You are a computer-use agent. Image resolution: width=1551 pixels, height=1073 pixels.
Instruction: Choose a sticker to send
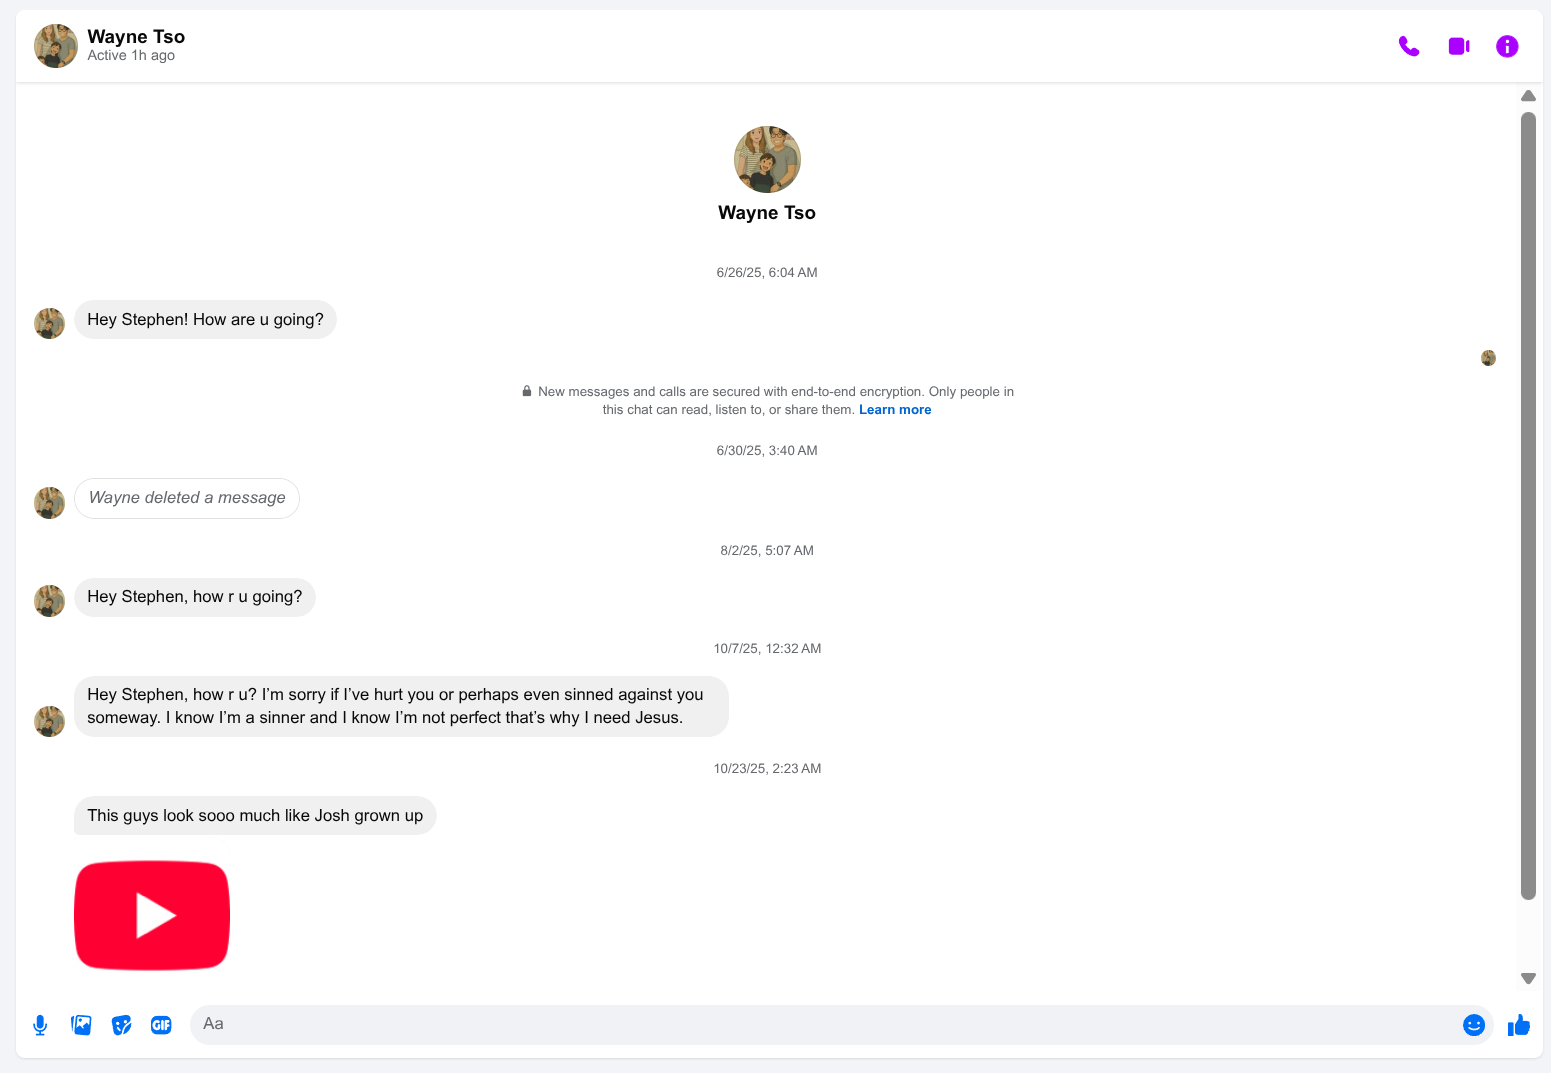click(x=121, y=1025)
